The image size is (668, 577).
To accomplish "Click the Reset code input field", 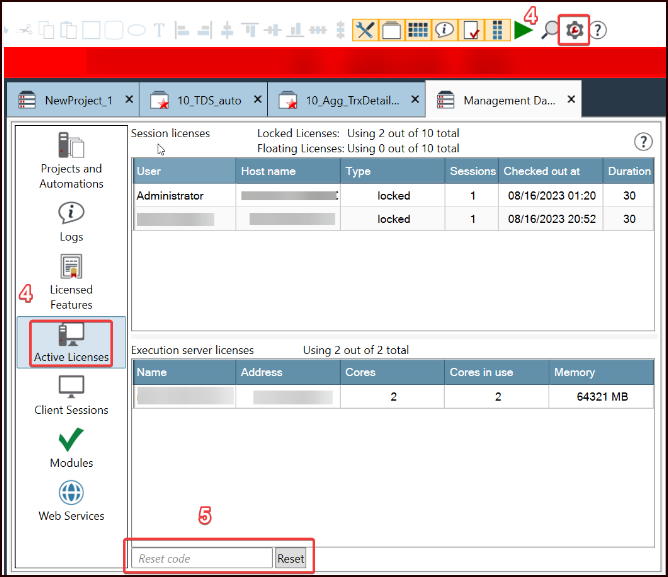I will (200, 559).
